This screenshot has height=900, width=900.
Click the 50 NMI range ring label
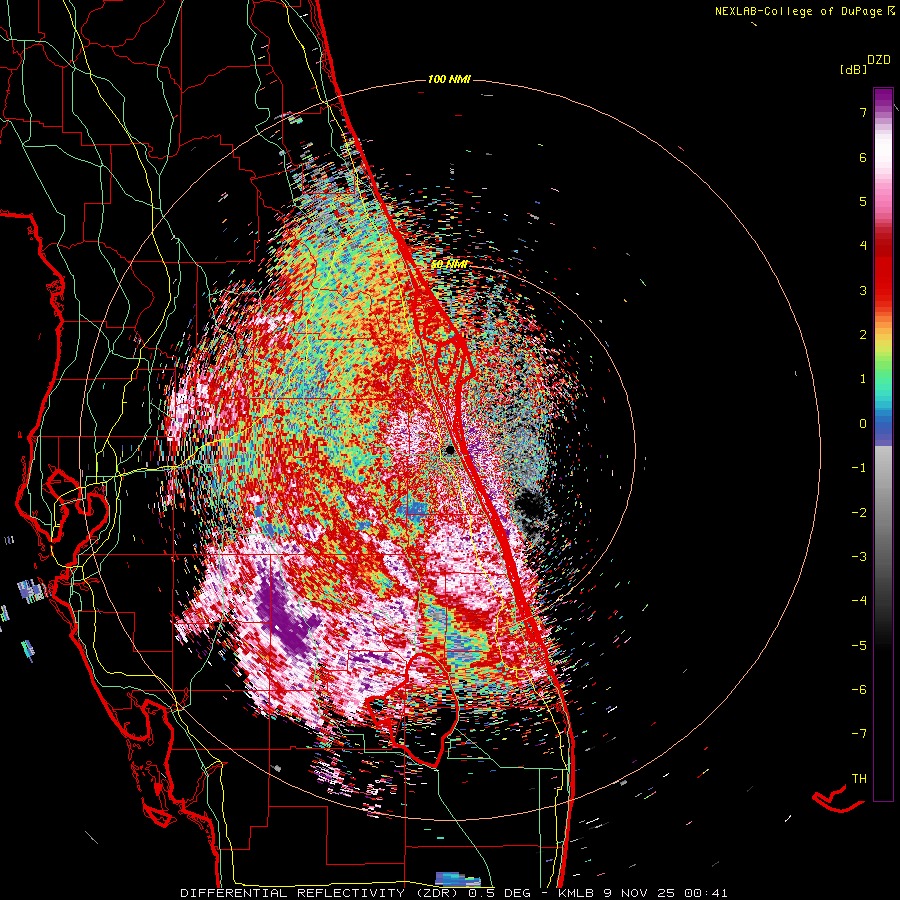click(449, 265)
